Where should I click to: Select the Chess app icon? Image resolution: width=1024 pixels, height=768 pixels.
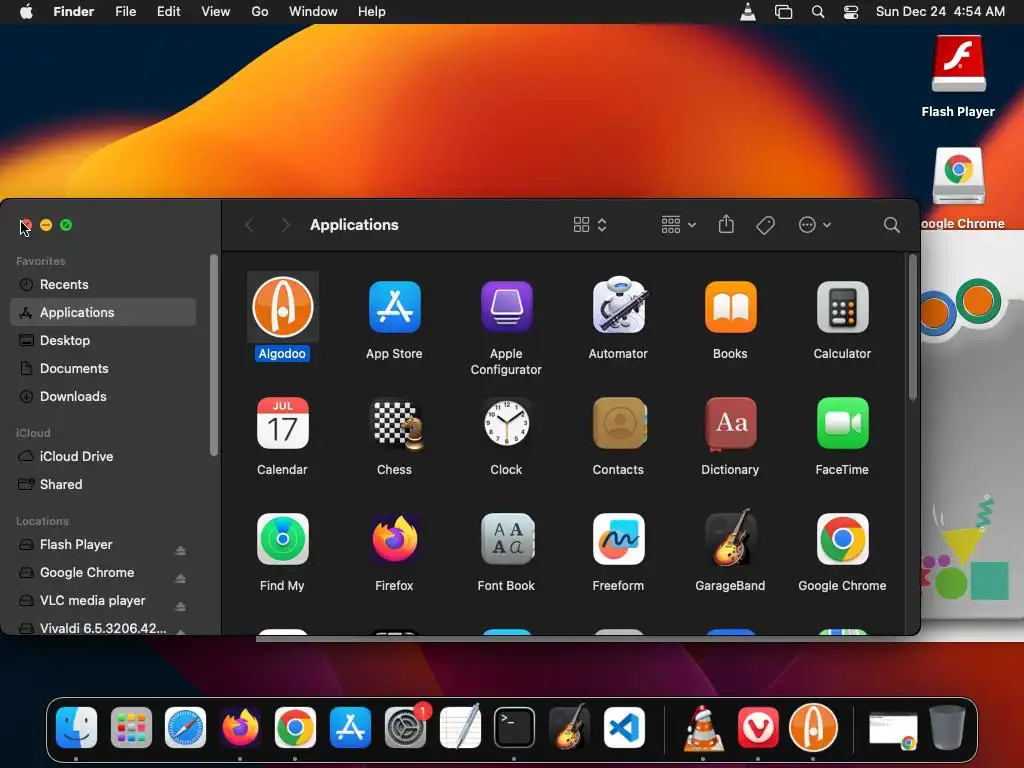(396, 424)
